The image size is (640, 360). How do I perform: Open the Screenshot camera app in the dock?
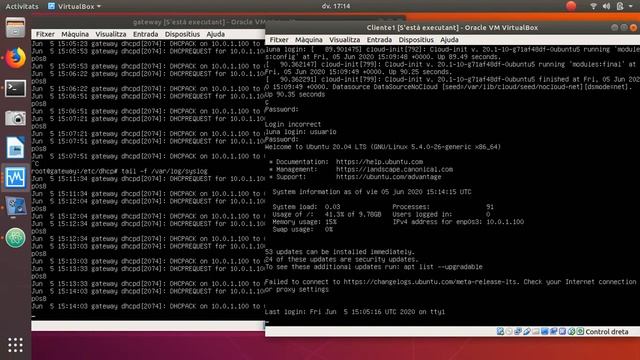click(16, 118)
